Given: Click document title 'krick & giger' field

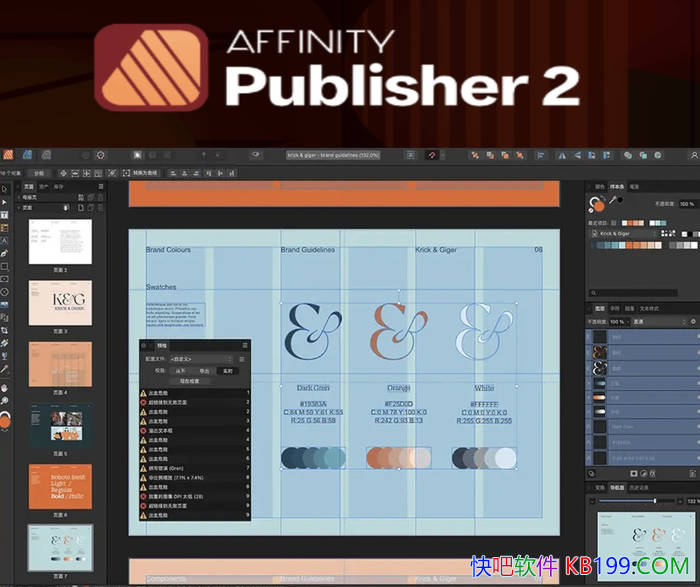Looking at the screenshot, I should click(333, 155).
